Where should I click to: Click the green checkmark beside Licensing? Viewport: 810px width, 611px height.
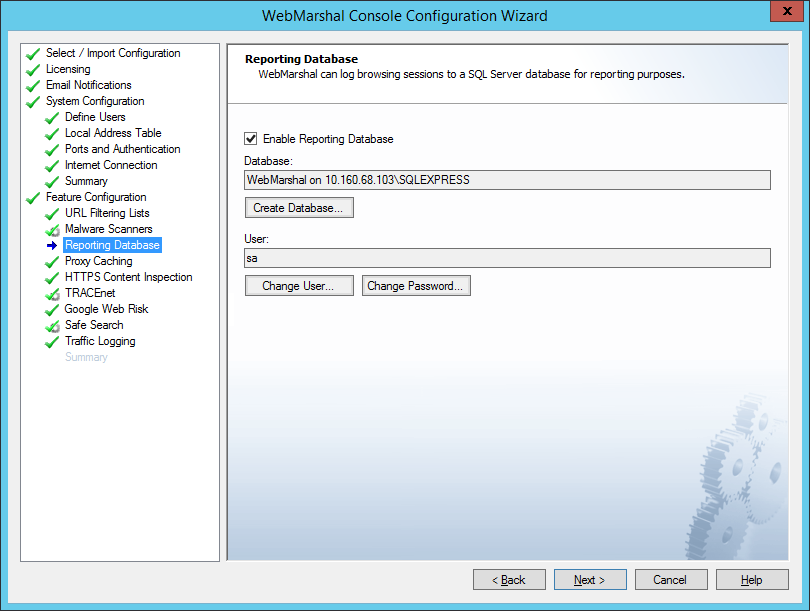coord(33,70)
